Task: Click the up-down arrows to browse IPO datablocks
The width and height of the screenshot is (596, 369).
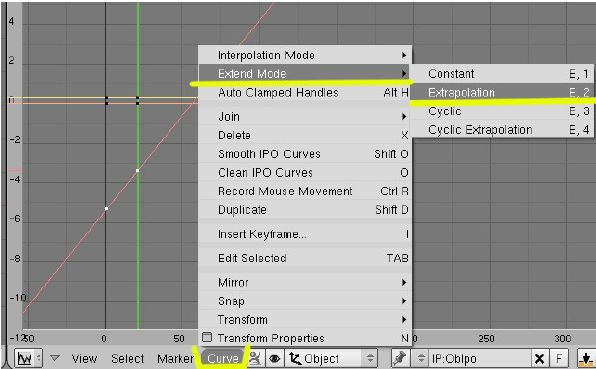Action: (420, 358)
